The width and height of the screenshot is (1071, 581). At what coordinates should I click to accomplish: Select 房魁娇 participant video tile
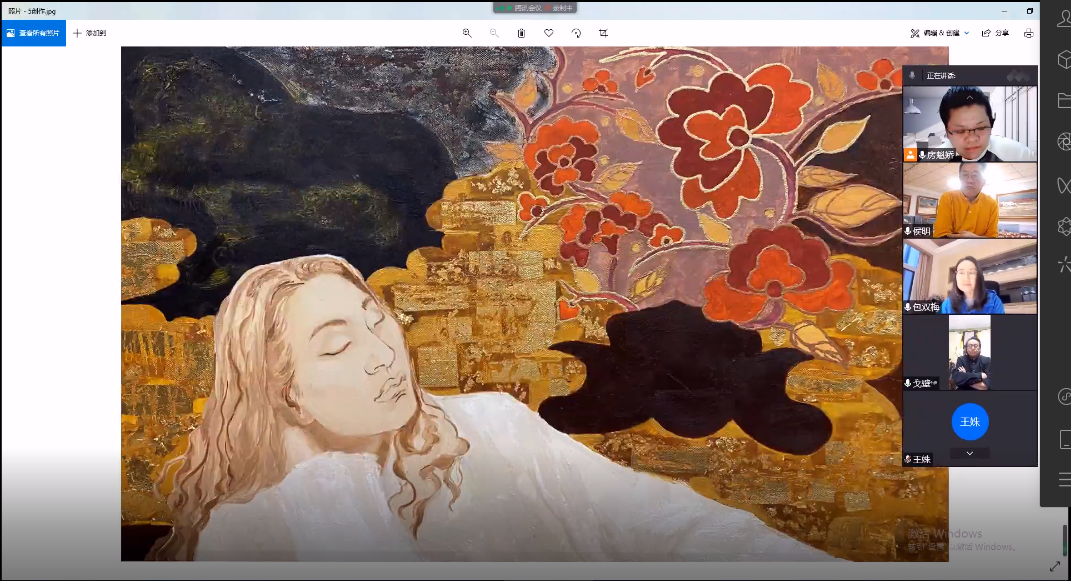pyautogui.click(x=970, y=124)
